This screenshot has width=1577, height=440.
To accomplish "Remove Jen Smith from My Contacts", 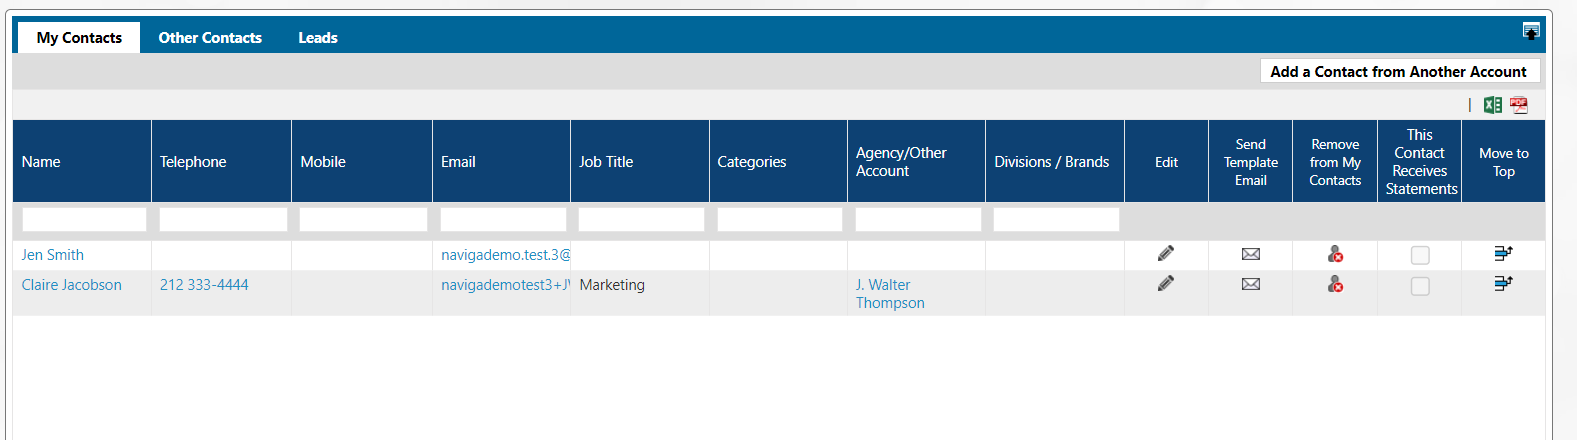I will click(1335, 255).
